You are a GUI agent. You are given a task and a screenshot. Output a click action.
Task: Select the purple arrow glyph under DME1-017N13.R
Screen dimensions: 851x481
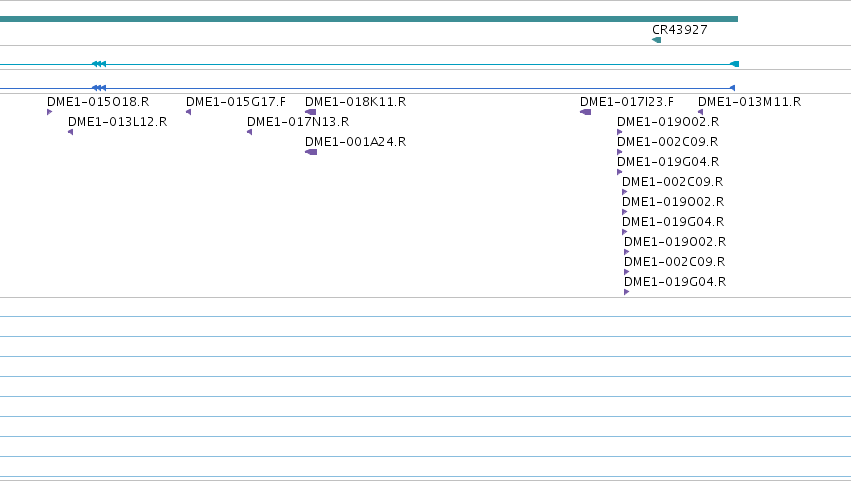(x=250, y=132)
